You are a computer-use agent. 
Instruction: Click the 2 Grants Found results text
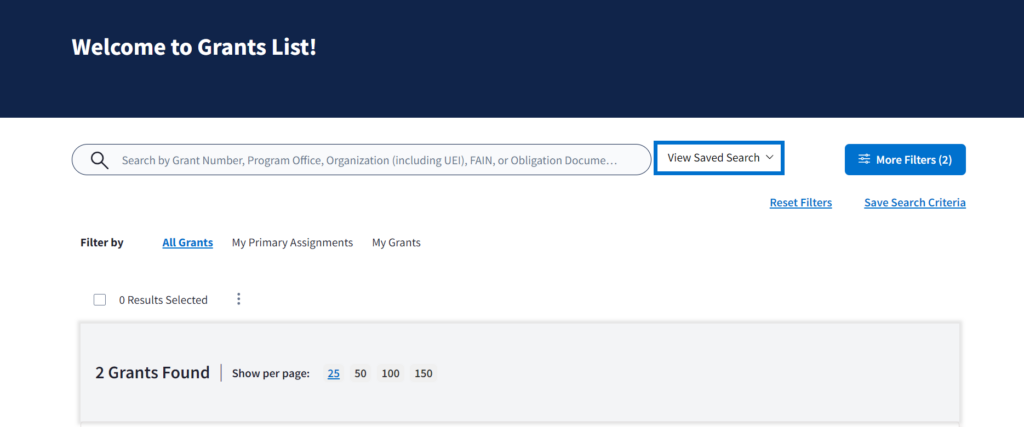152,373
